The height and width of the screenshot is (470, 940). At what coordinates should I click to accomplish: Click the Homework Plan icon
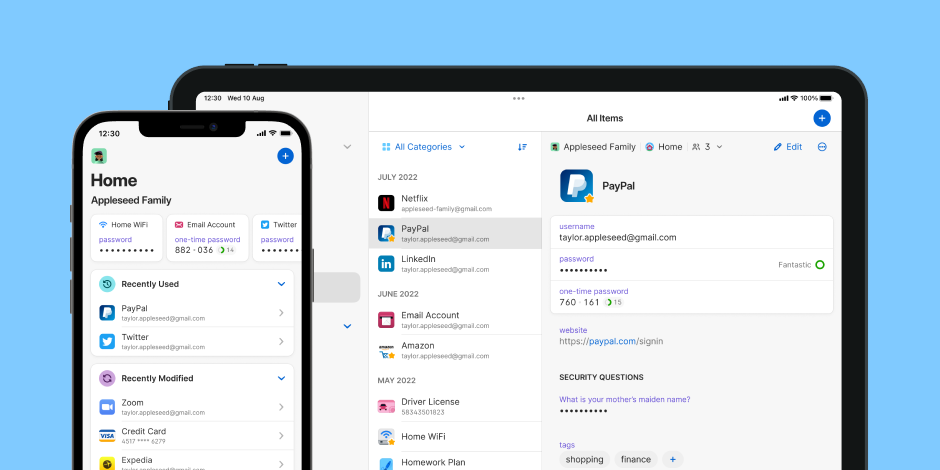386,463
